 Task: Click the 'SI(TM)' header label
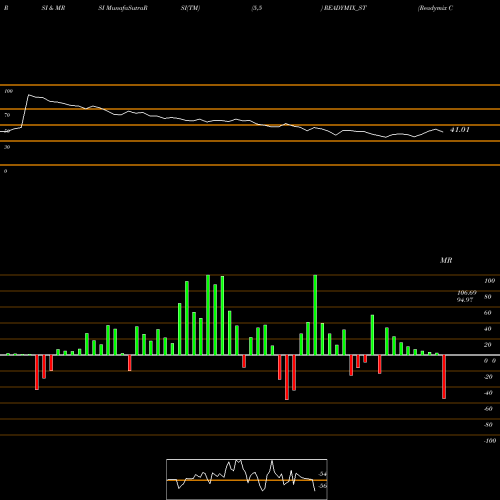coord(190,8)
